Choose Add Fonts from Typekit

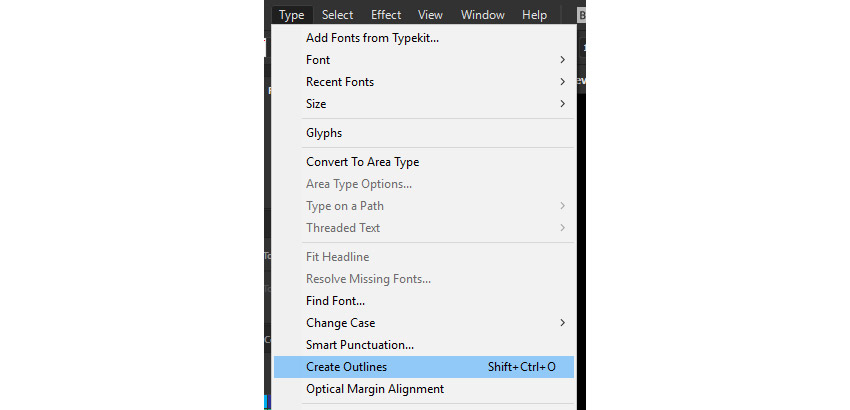372,38
